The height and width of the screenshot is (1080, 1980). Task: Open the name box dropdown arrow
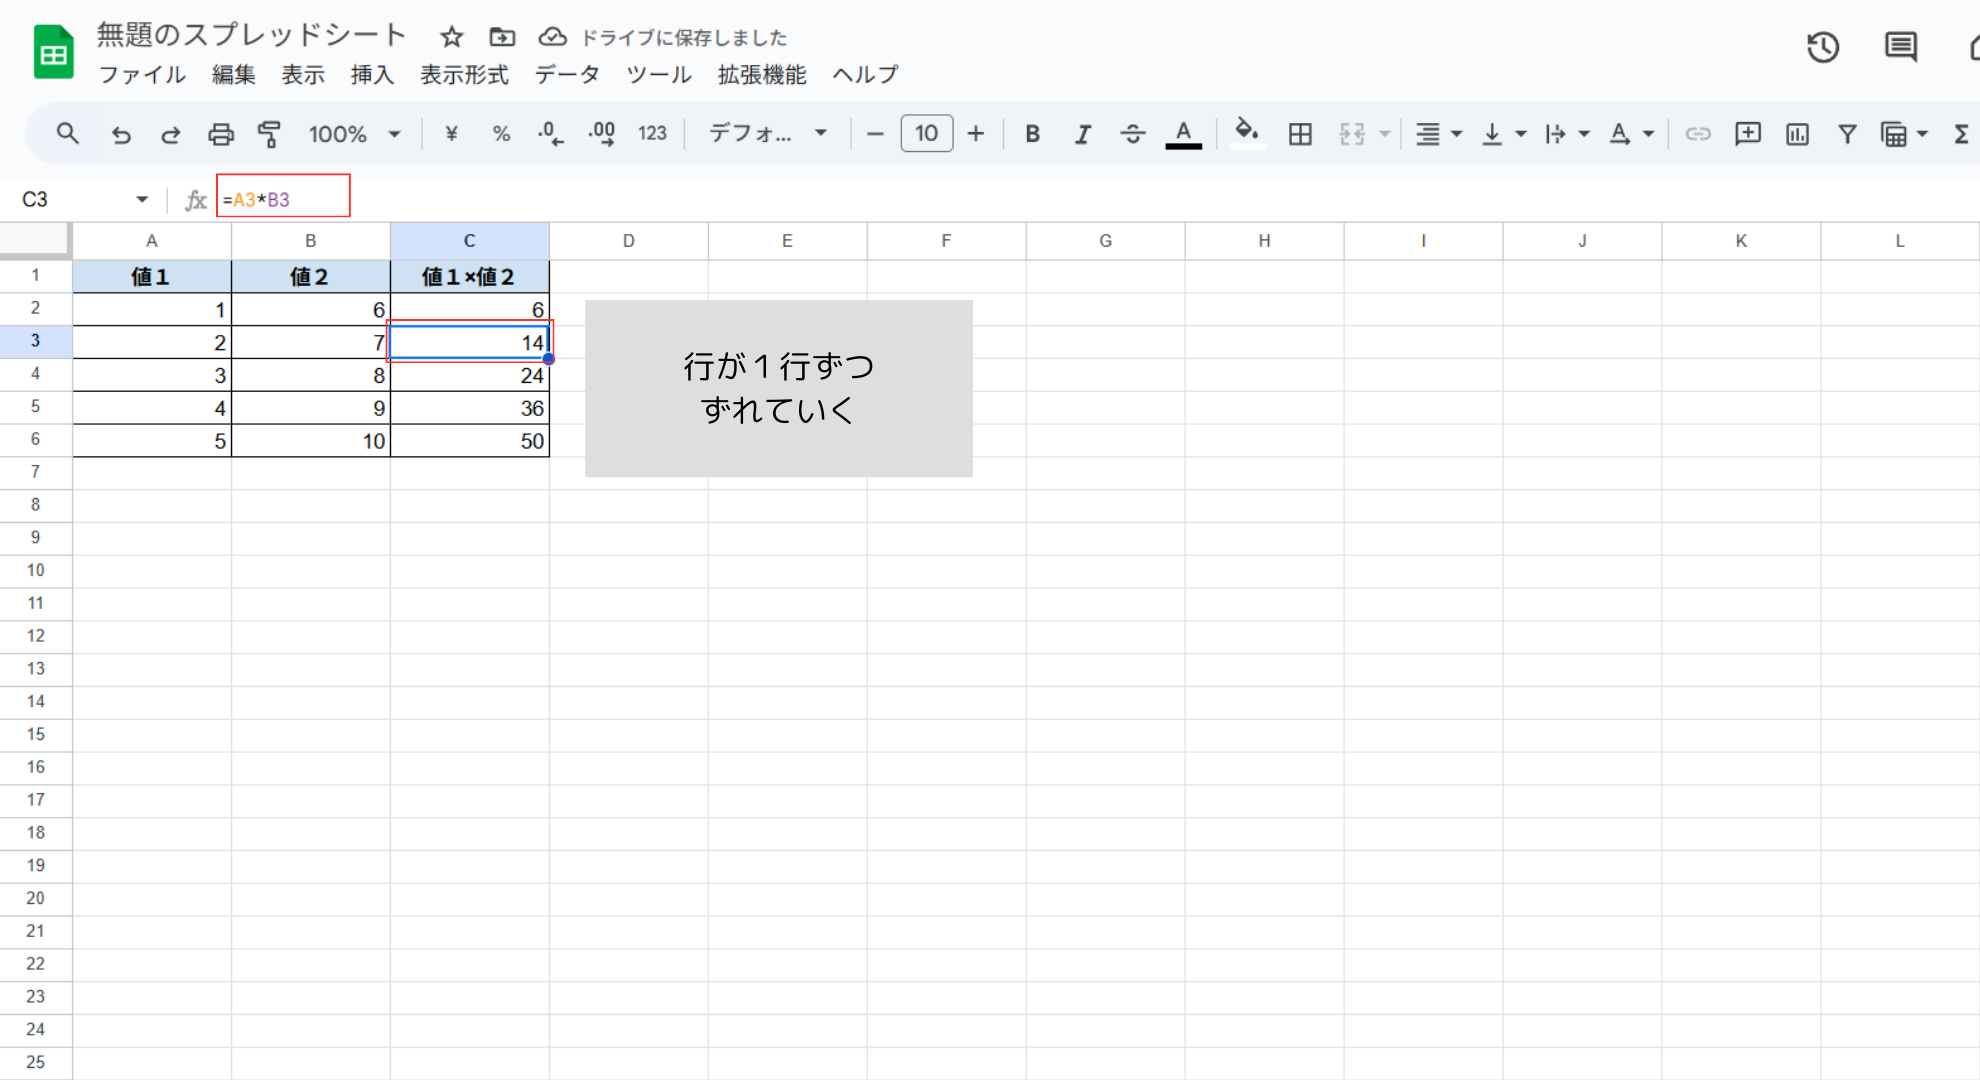142,200
